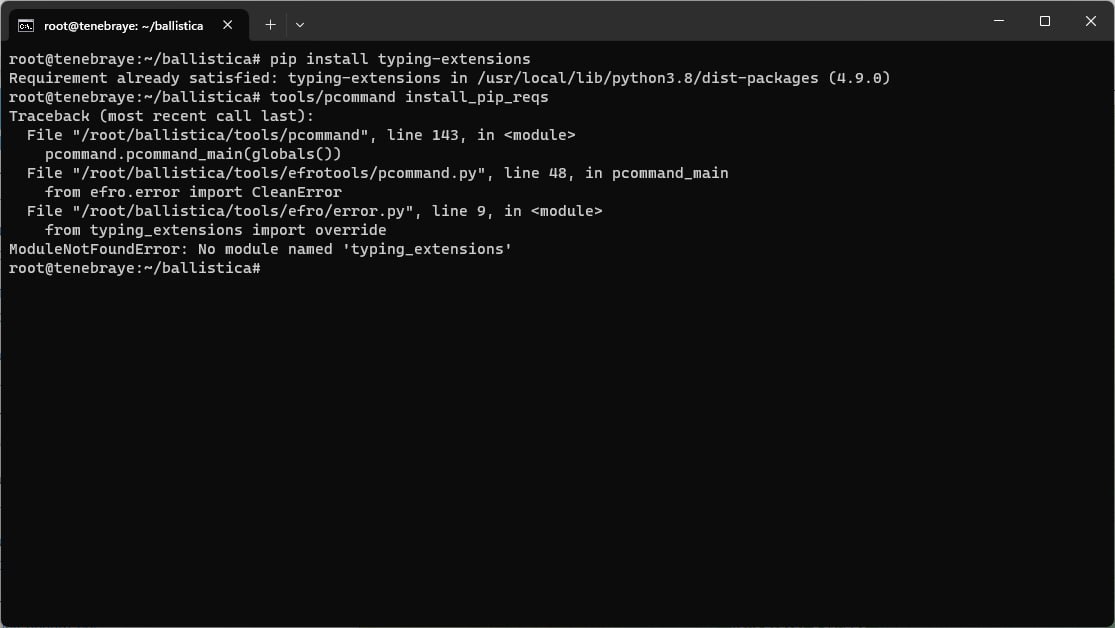
Task: Minimize the terminal window
Action: (x=1000, y=21)
